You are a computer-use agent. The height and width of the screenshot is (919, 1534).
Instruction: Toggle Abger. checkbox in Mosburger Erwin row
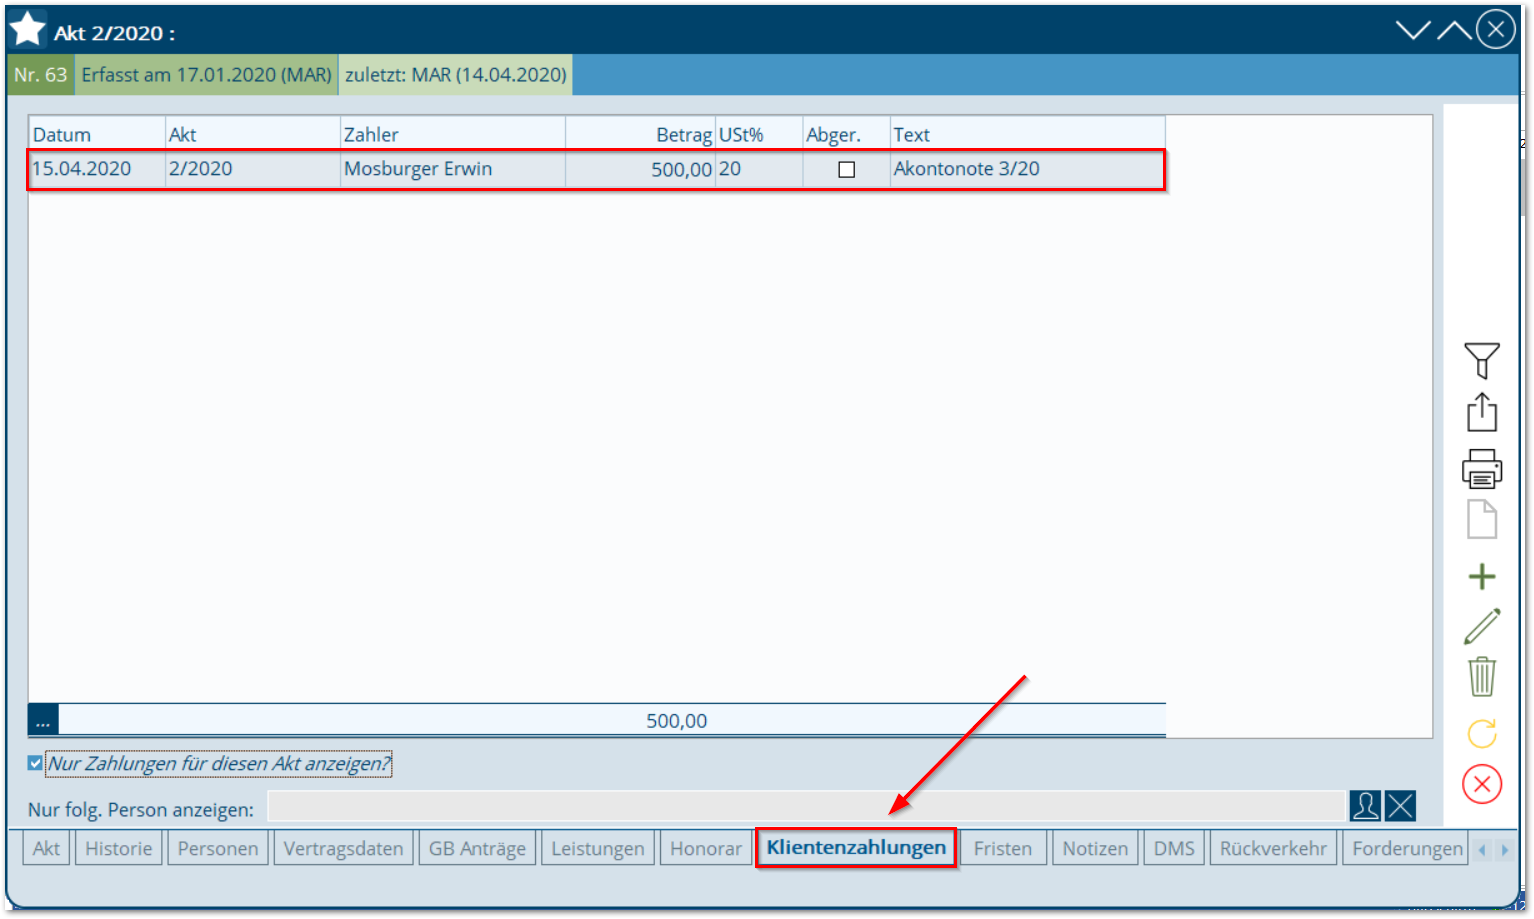pos(846,169)
